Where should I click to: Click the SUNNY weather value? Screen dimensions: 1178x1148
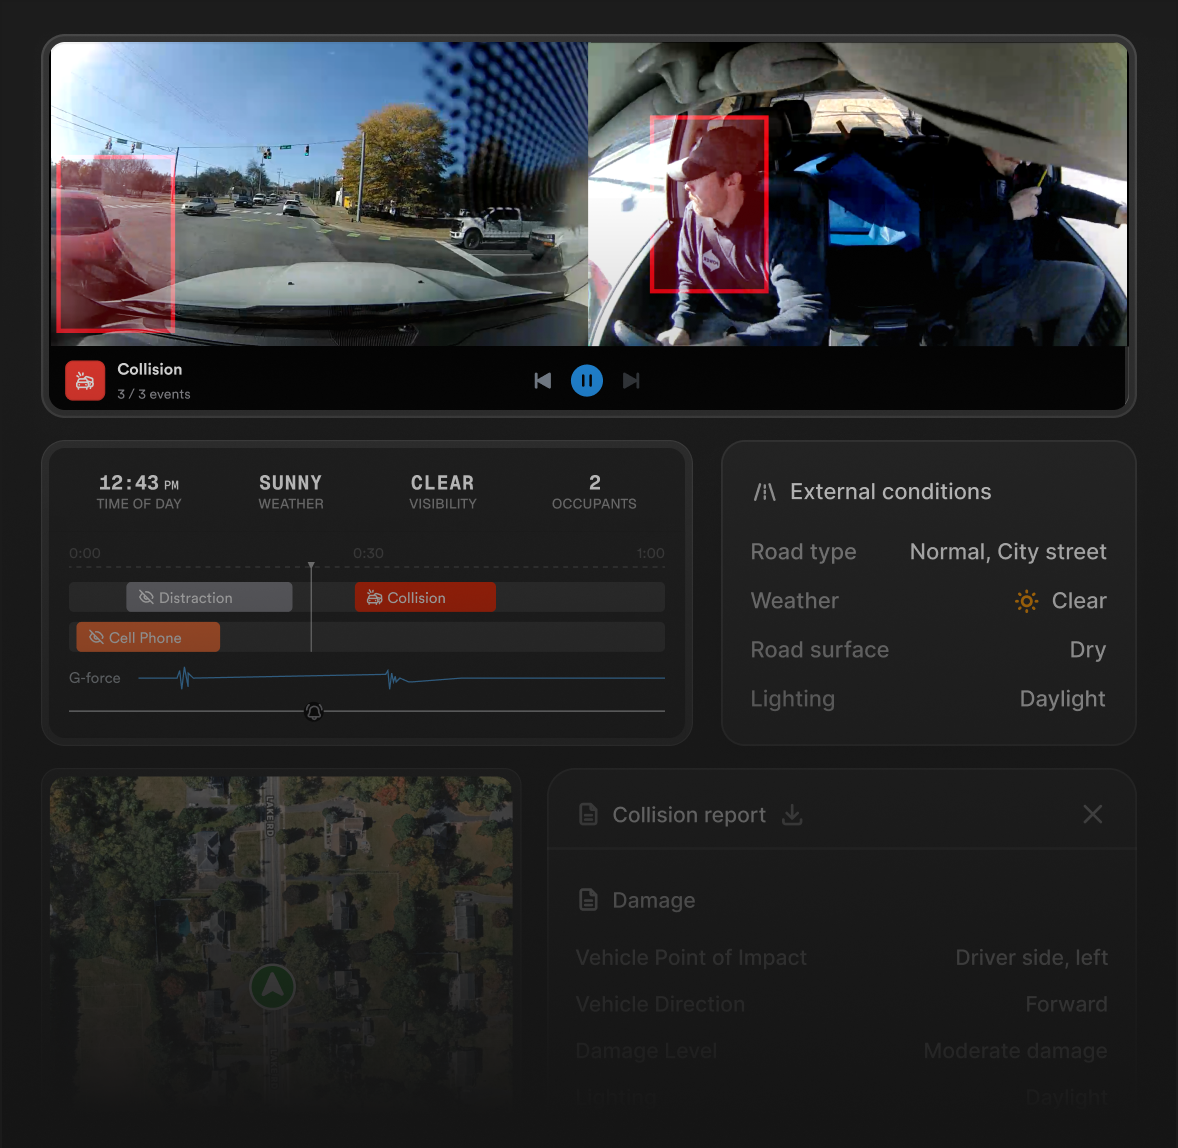pos(291,482)
